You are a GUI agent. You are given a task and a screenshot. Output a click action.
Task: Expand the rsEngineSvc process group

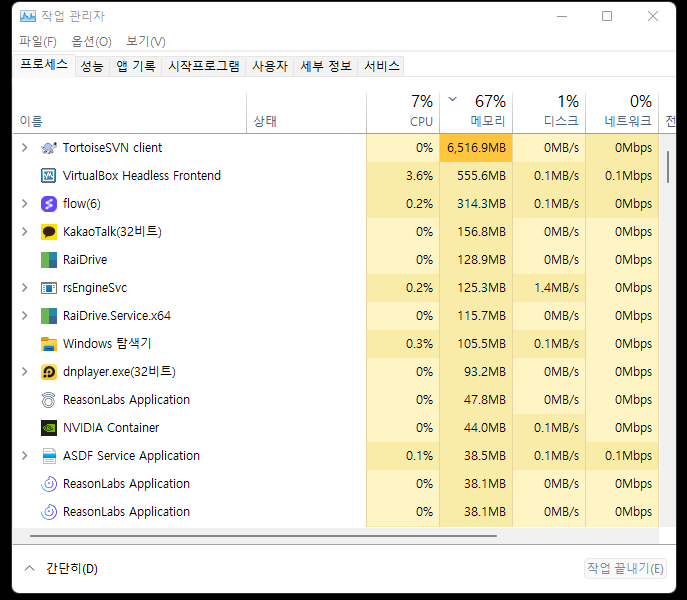[x=25, y=288]
